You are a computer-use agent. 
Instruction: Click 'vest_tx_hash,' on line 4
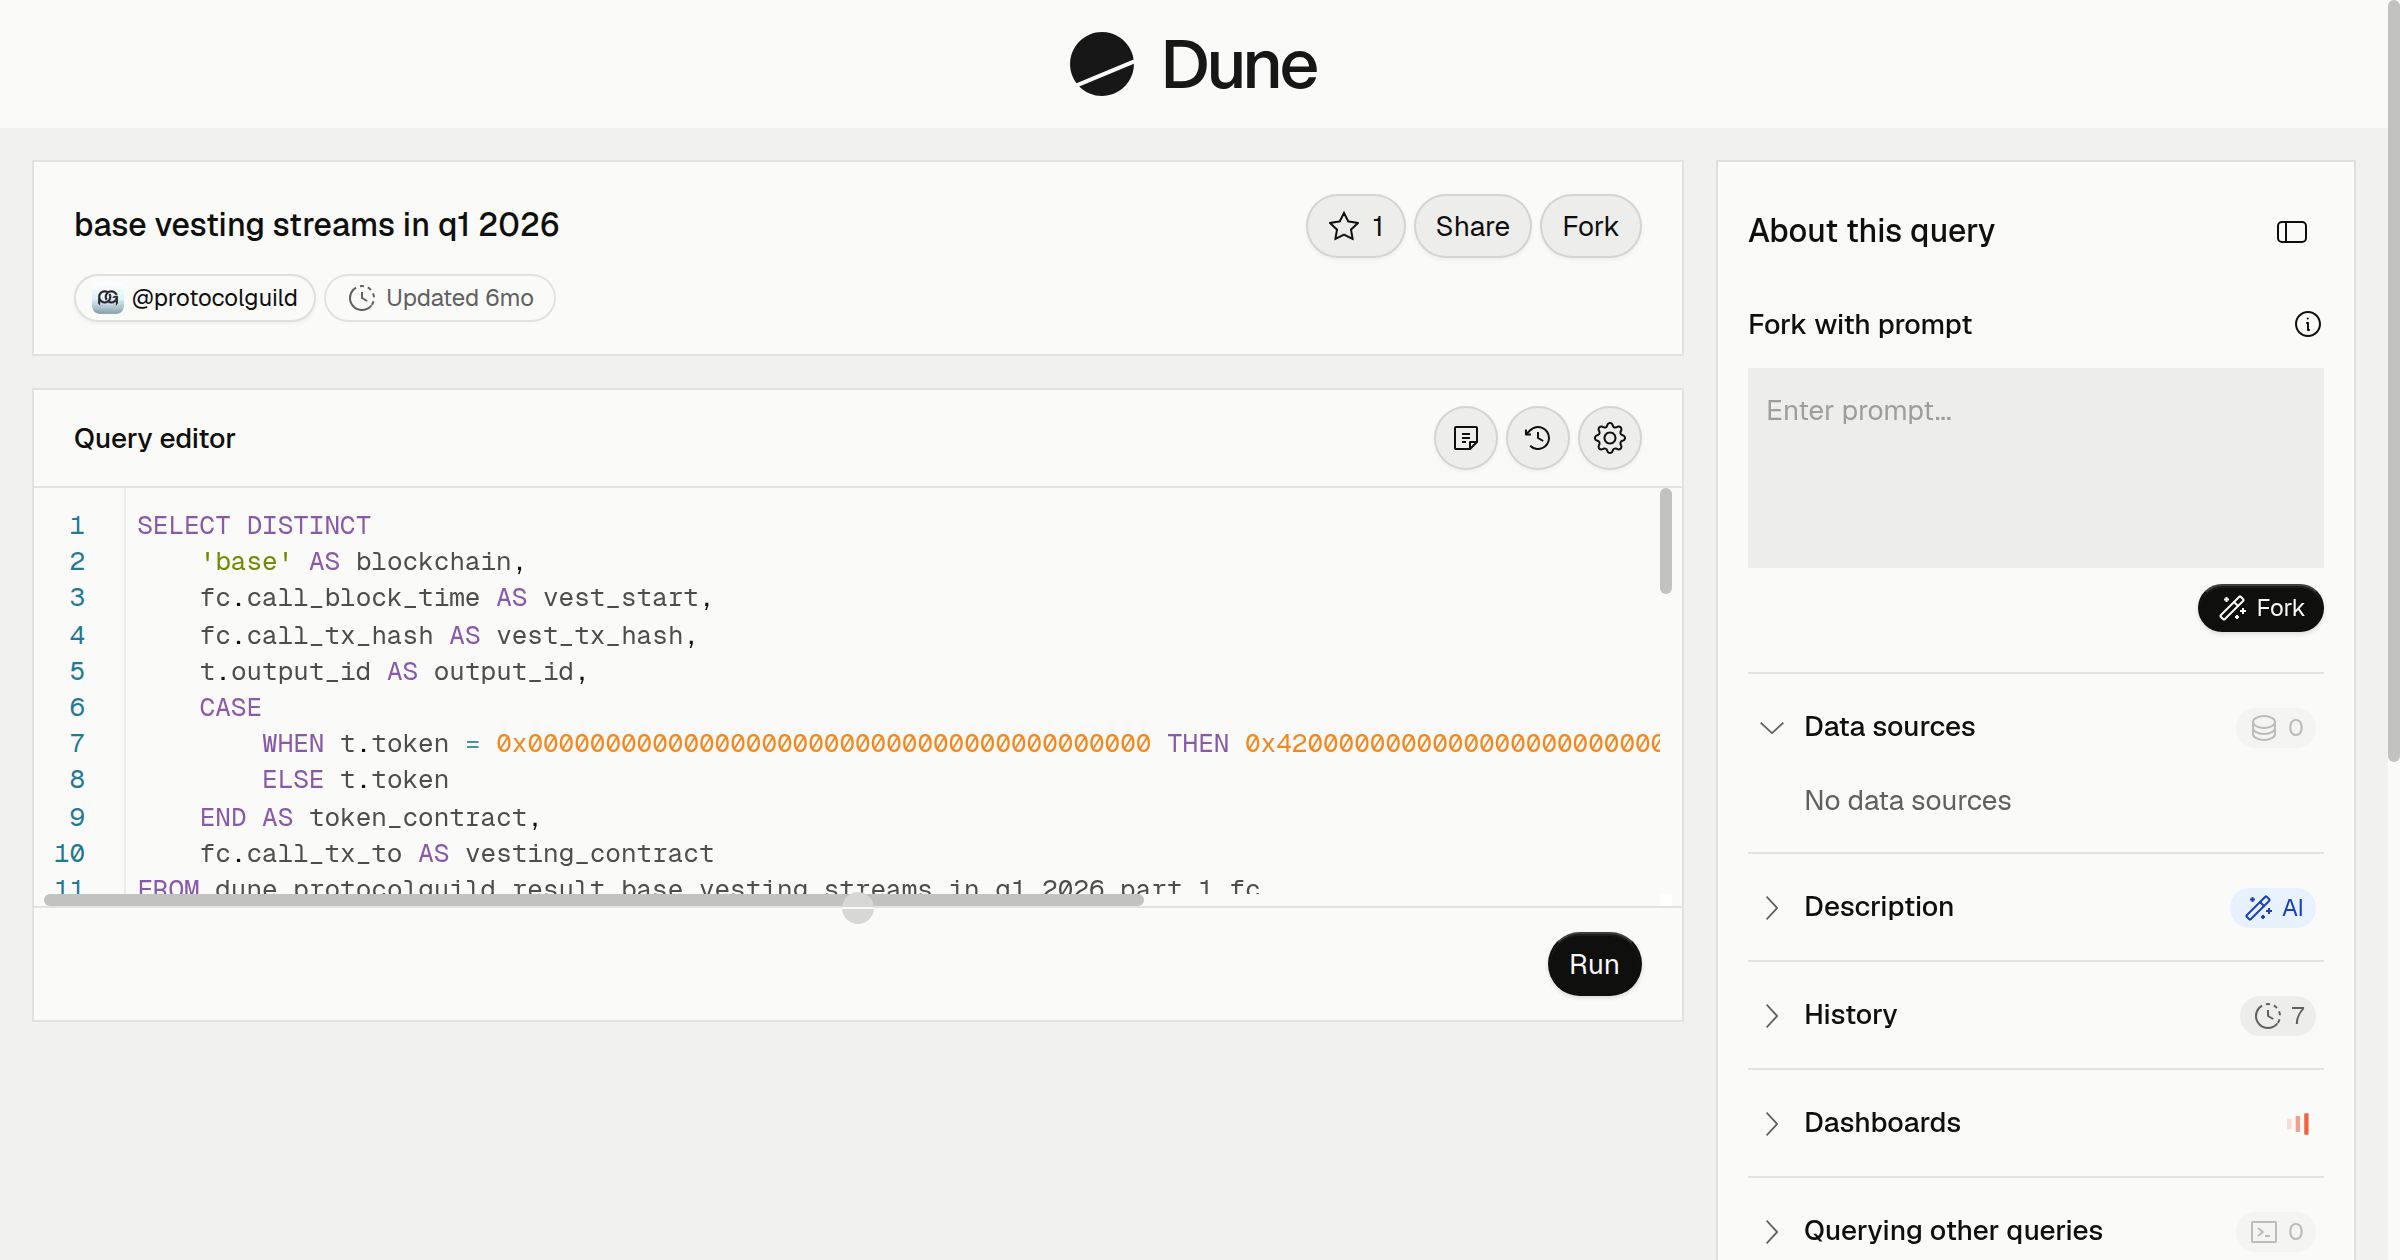coord(596,636)
